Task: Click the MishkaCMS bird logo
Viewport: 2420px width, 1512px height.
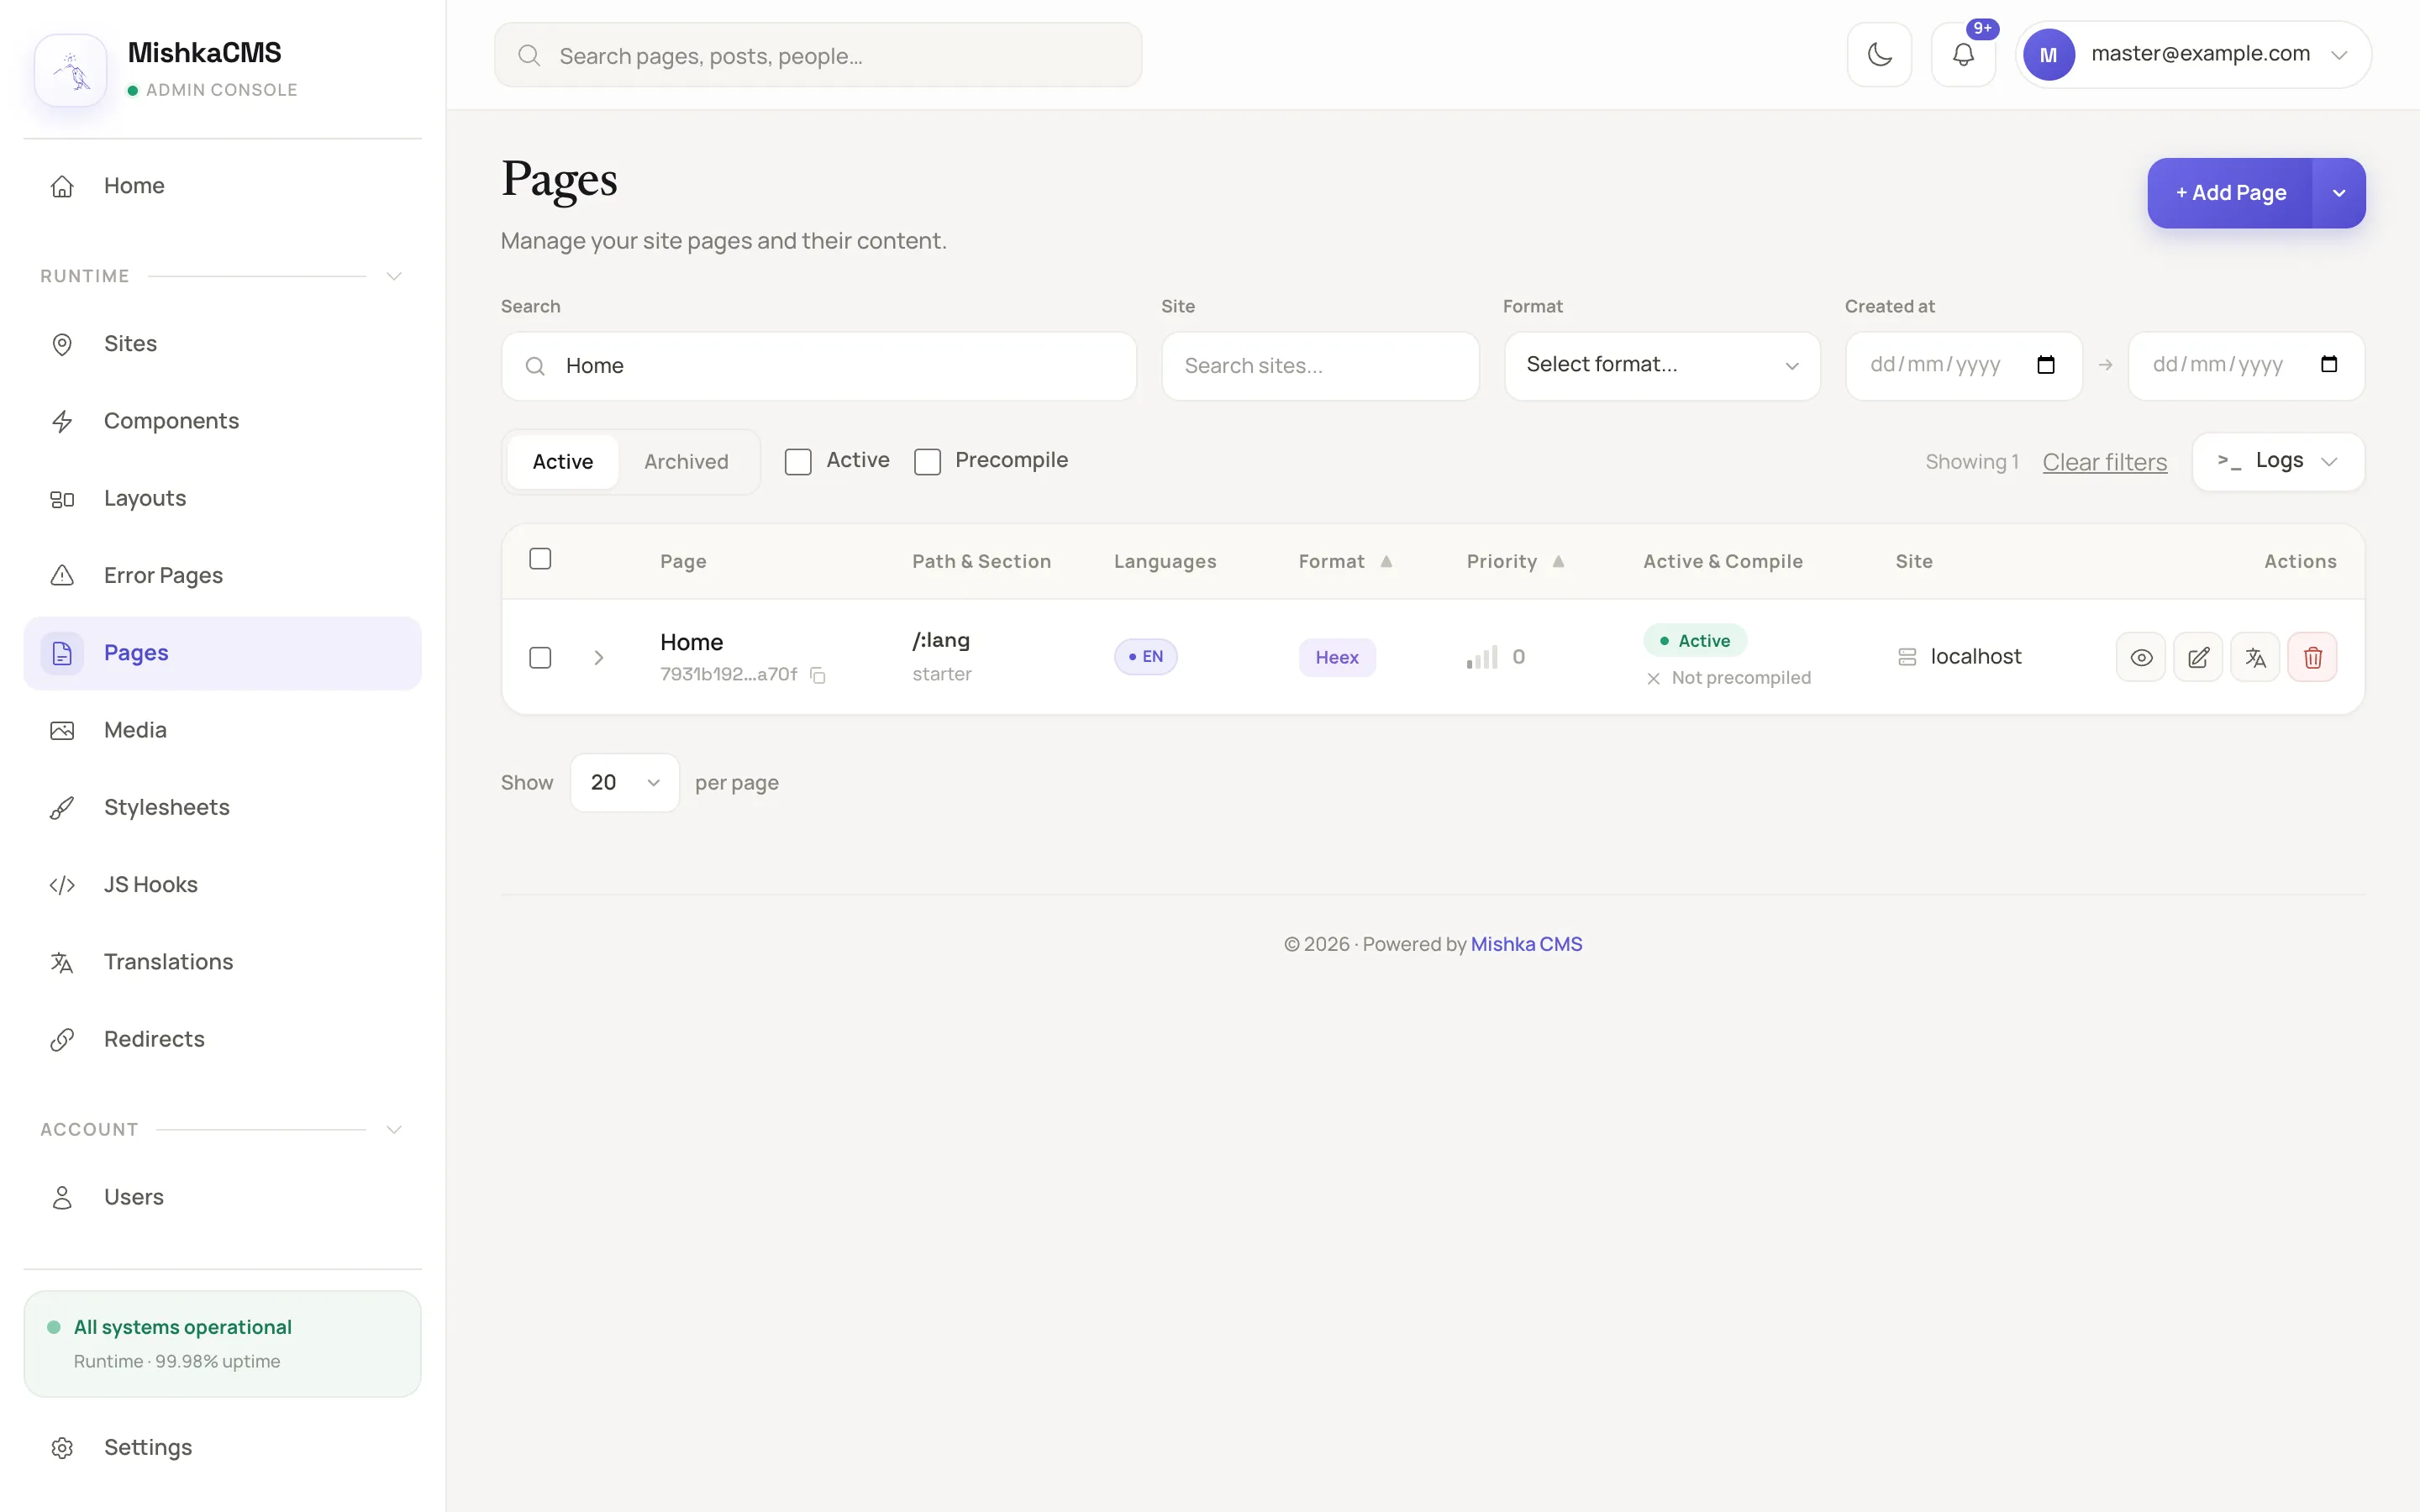Action: tap(71, 70)
